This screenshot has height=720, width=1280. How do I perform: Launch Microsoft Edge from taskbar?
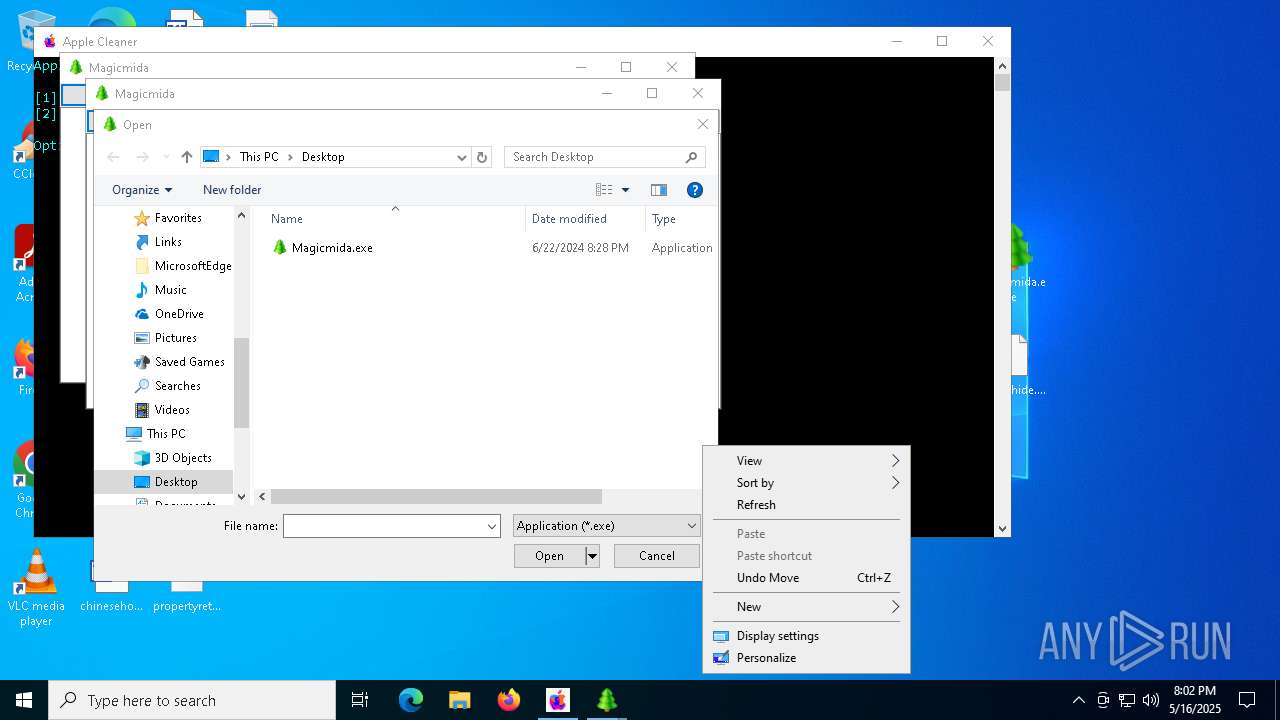click(x=411, y=700)
